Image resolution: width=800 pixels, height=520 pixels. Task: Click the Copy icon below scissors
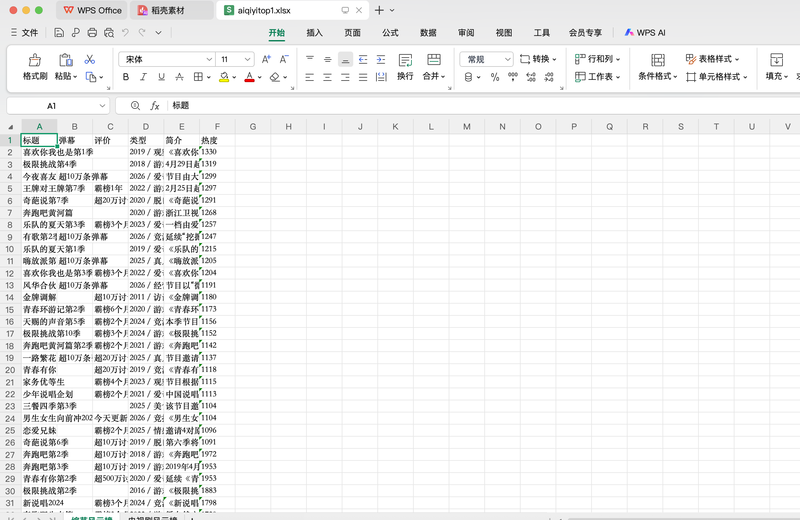91,77
